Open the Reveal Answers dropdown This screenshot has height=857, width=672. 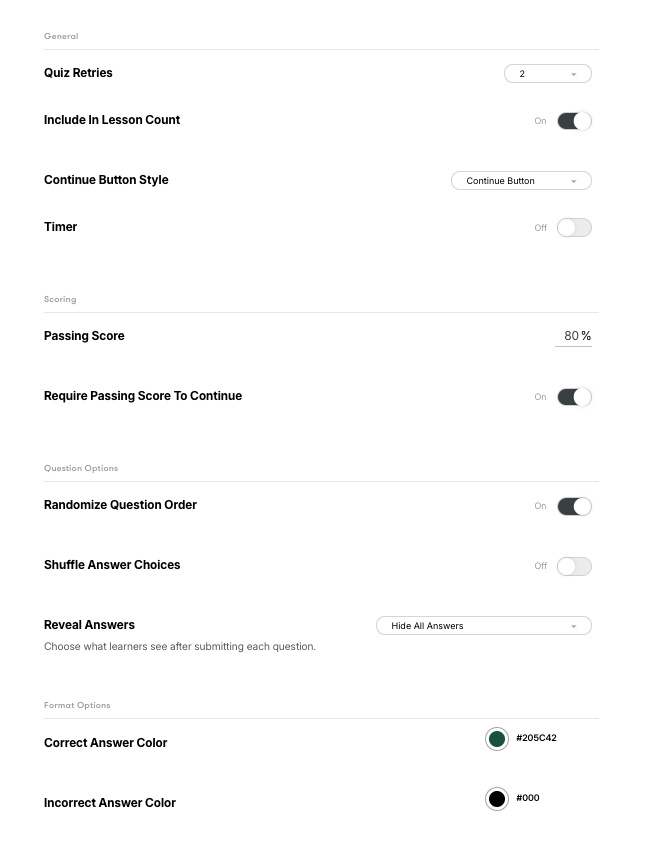tap(483, 626)
